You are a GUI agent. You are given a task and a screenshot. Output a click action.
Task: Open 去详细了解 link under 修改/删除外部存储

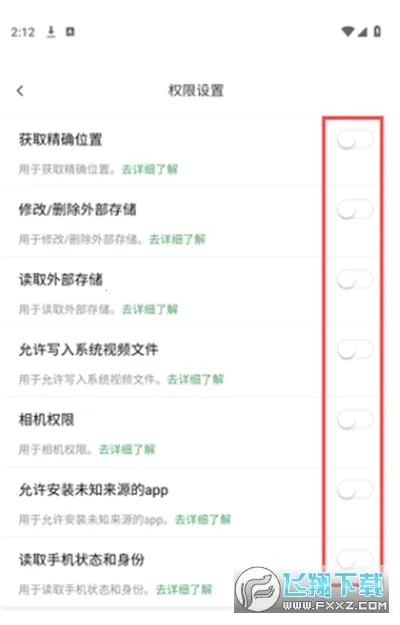(x=177, y=239)
